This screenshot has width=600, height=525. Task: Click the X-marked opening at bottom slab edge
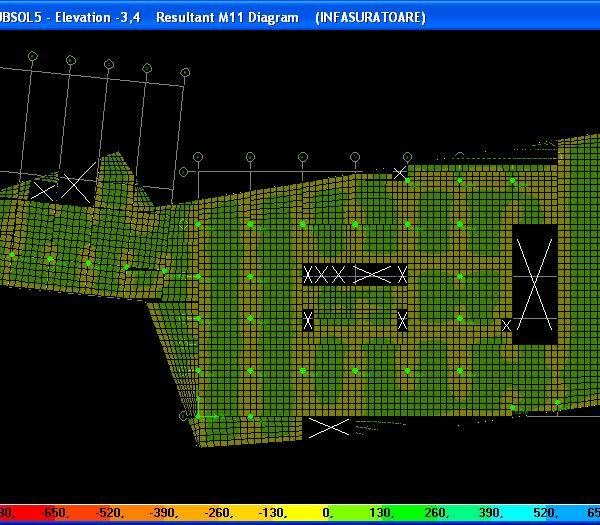click(327, 427)
